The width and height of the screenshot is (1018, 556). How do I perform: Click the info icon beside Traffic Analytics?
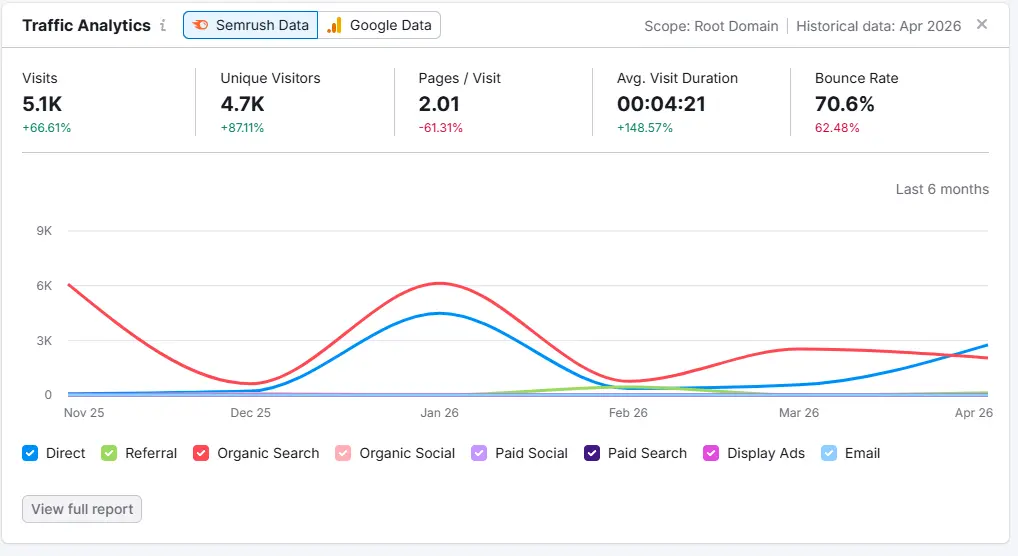tap(163, 25)
